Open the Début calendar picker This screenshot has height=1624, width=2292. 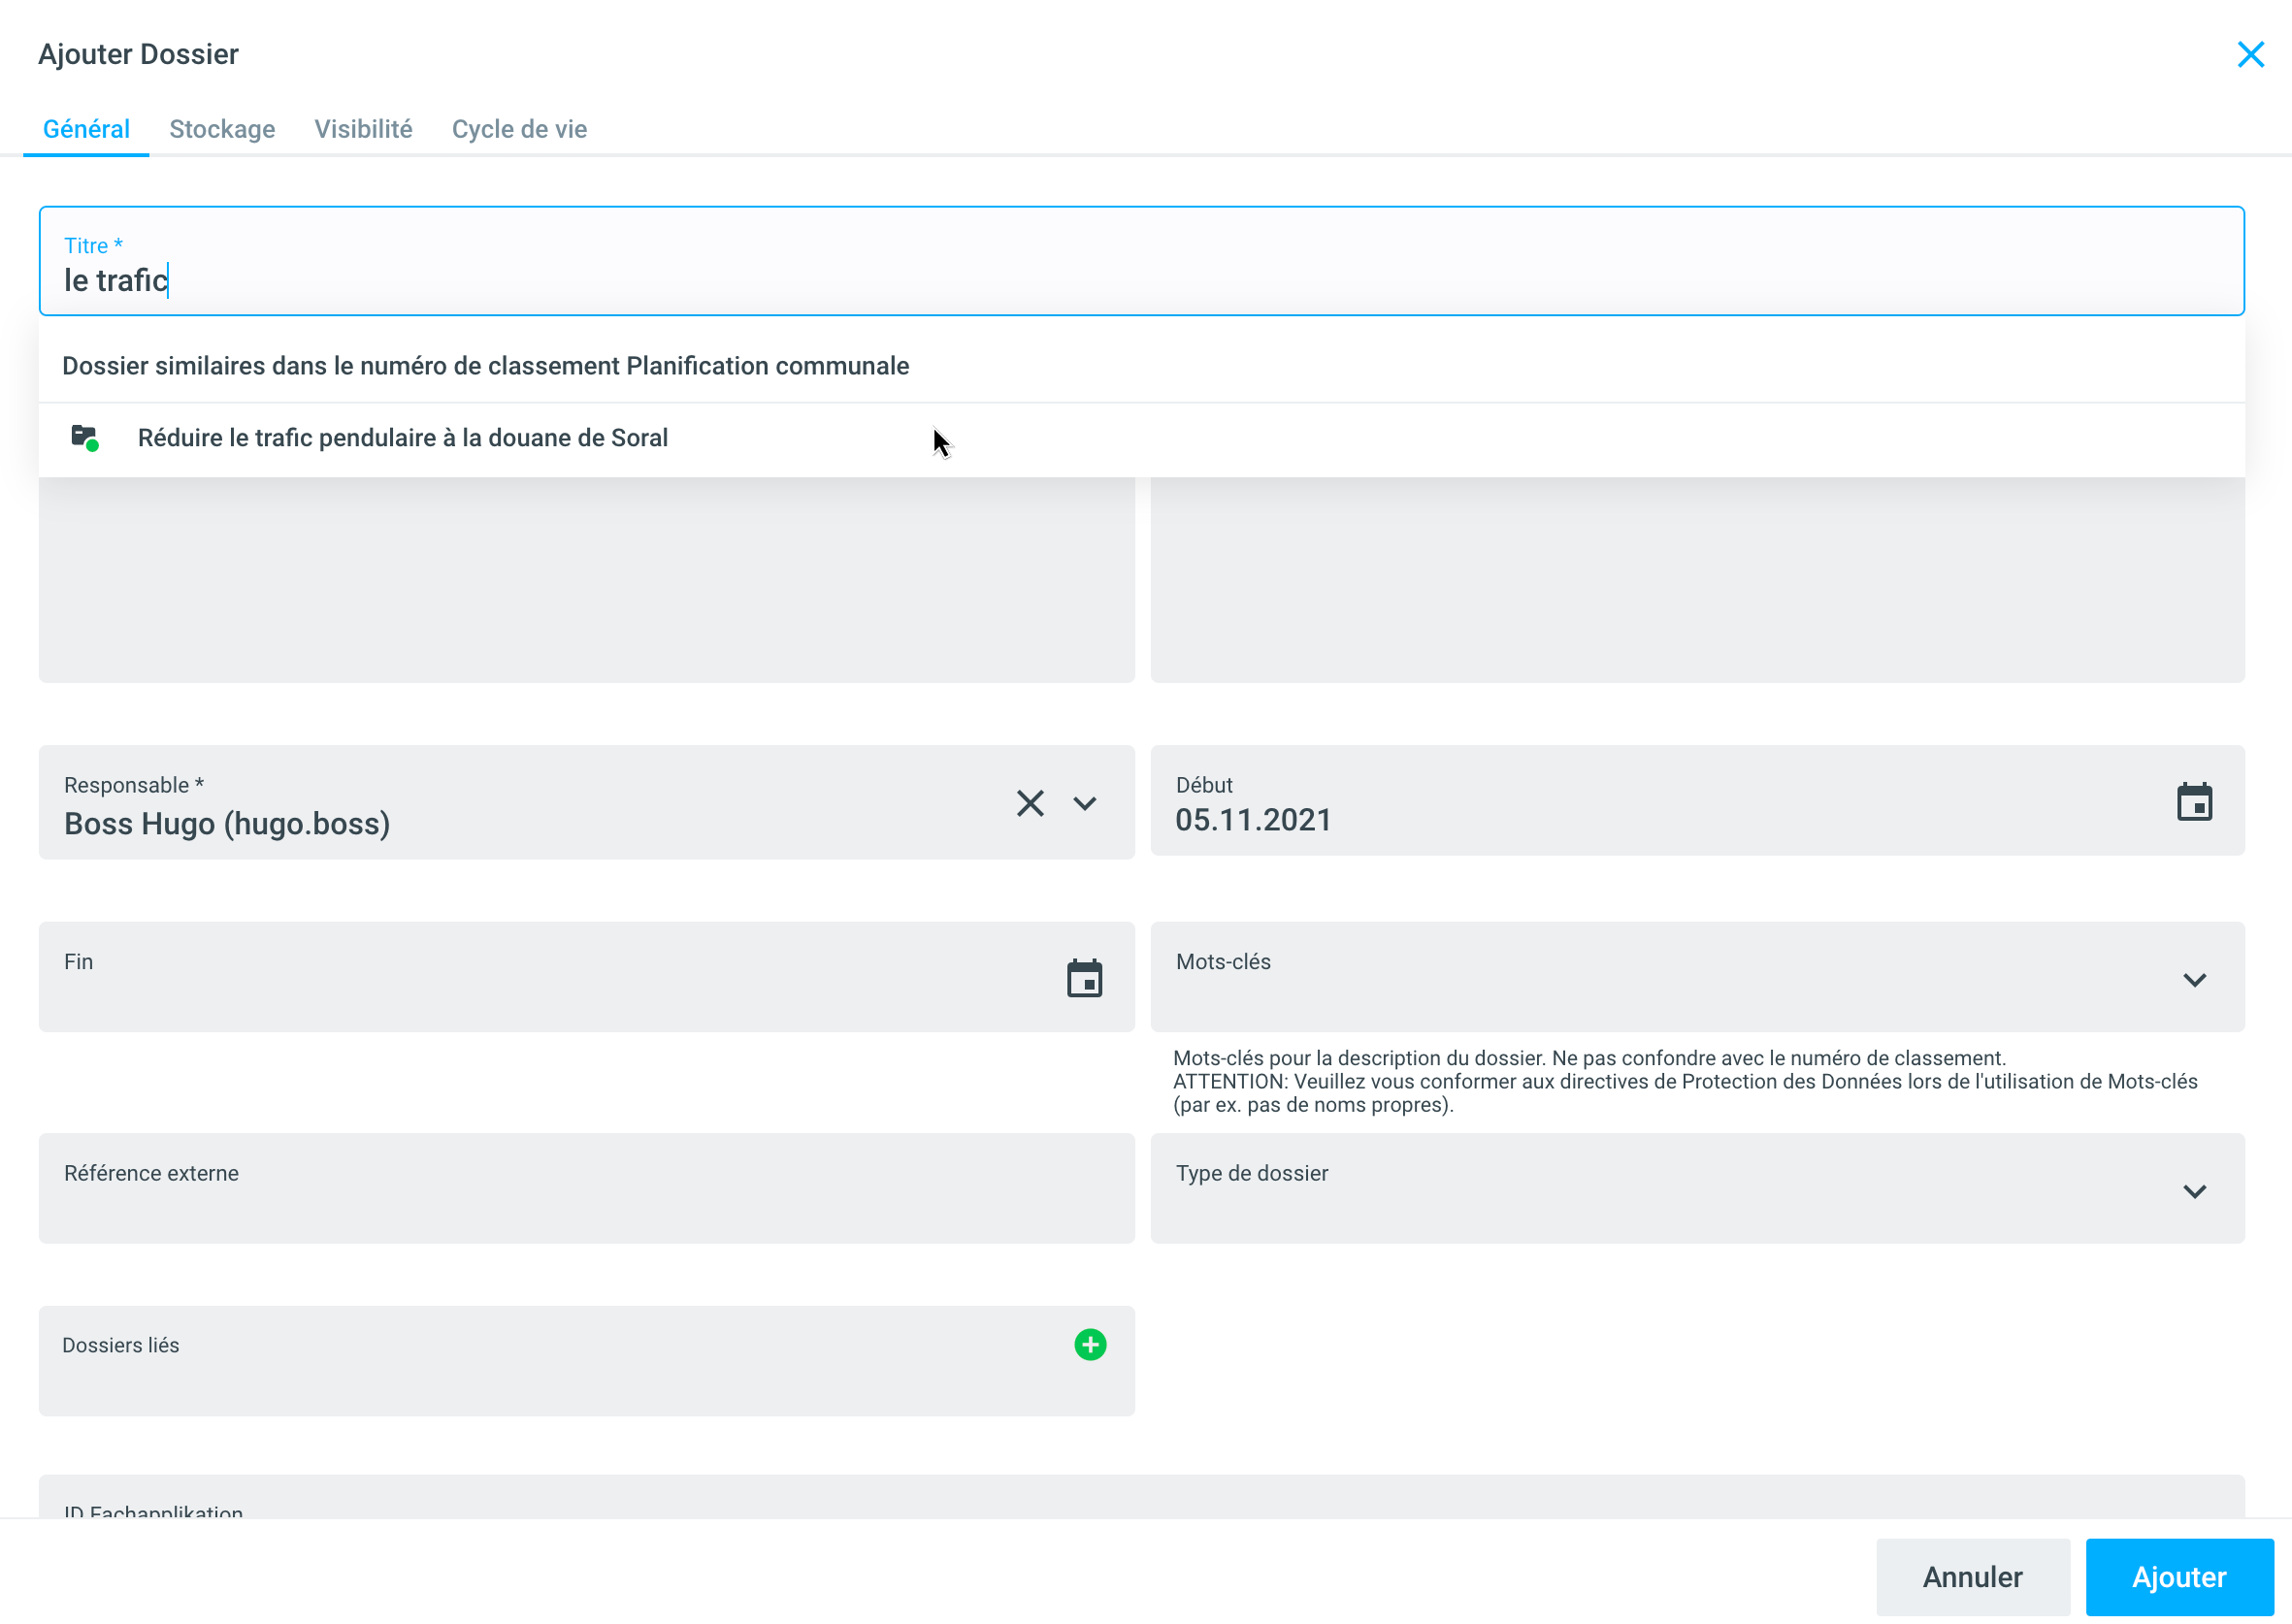click(x=2193, y=802)
